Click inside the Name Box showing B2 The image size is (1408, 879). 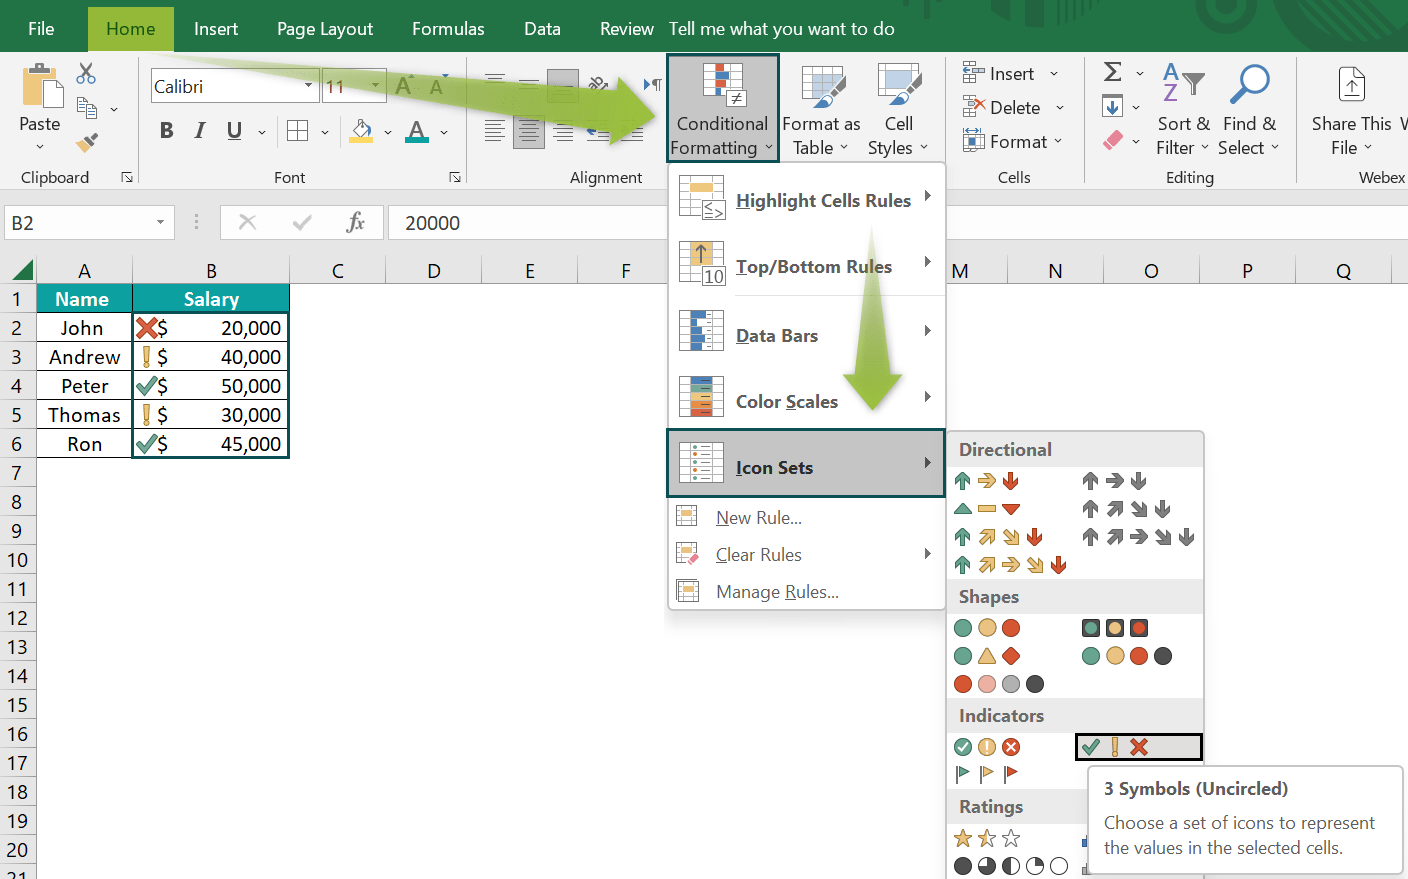coord(80,222)
